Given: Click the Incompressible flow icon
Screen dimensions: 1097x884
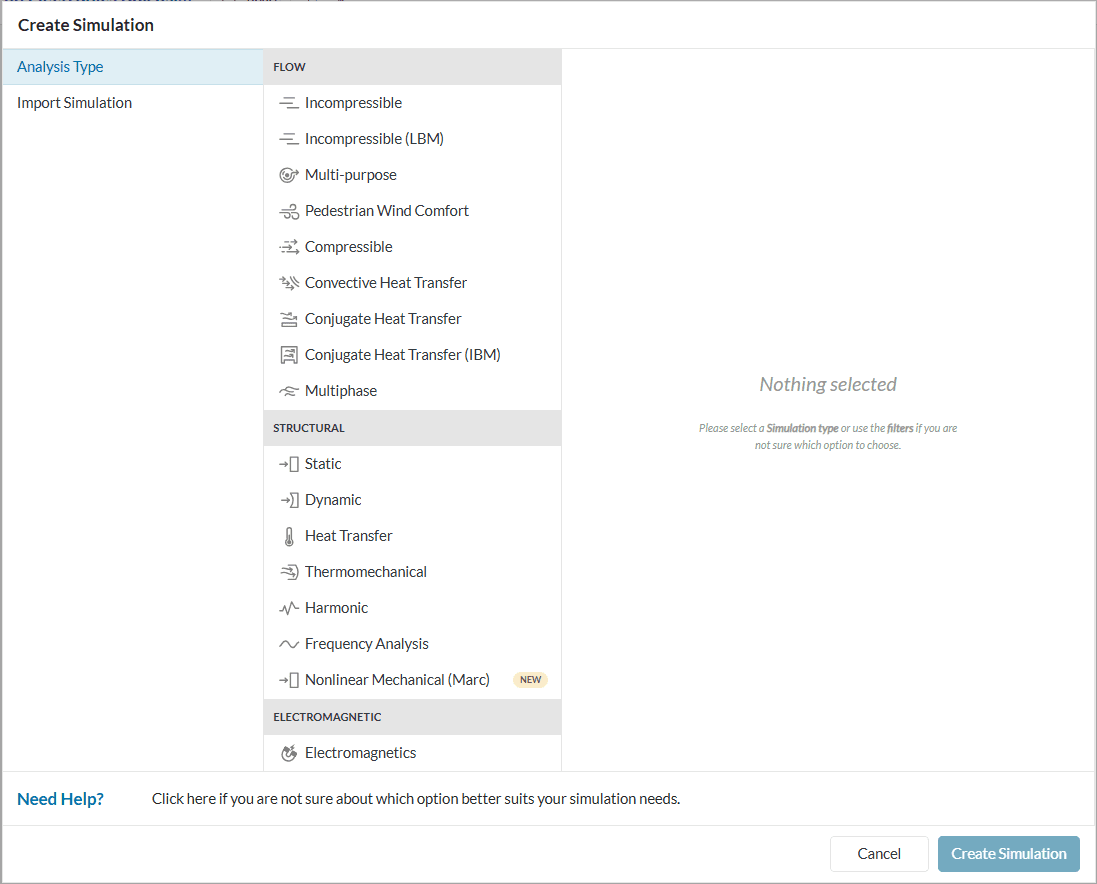Looking at the screenshot, I should 289,103.
